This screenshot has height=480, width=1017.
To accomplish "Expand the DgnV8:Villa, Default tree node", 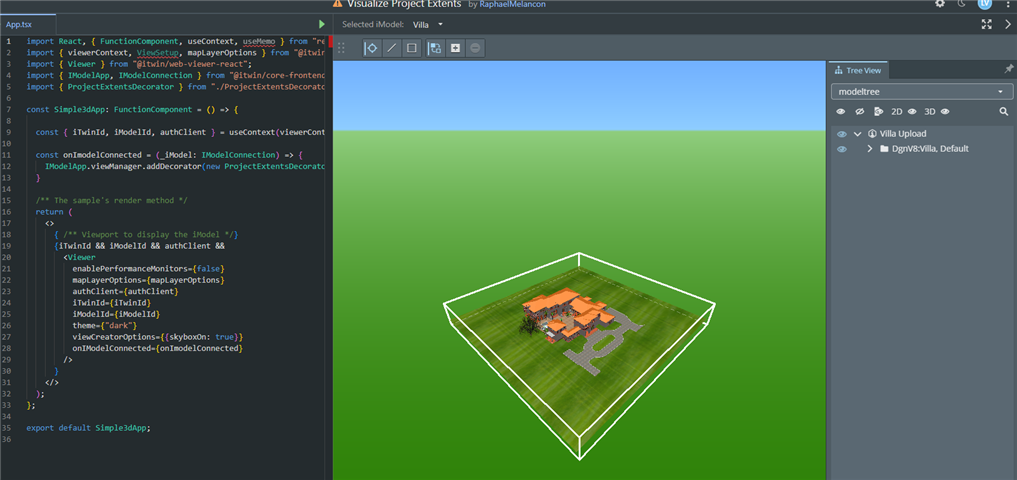I will (x=870, y=149).
